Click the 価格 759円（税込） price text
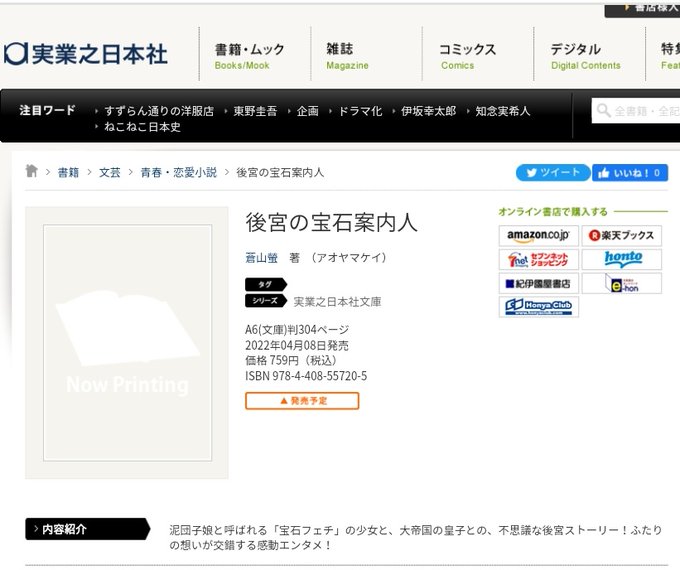This screenshot has height=570, width=680. (x=291, y=360)
